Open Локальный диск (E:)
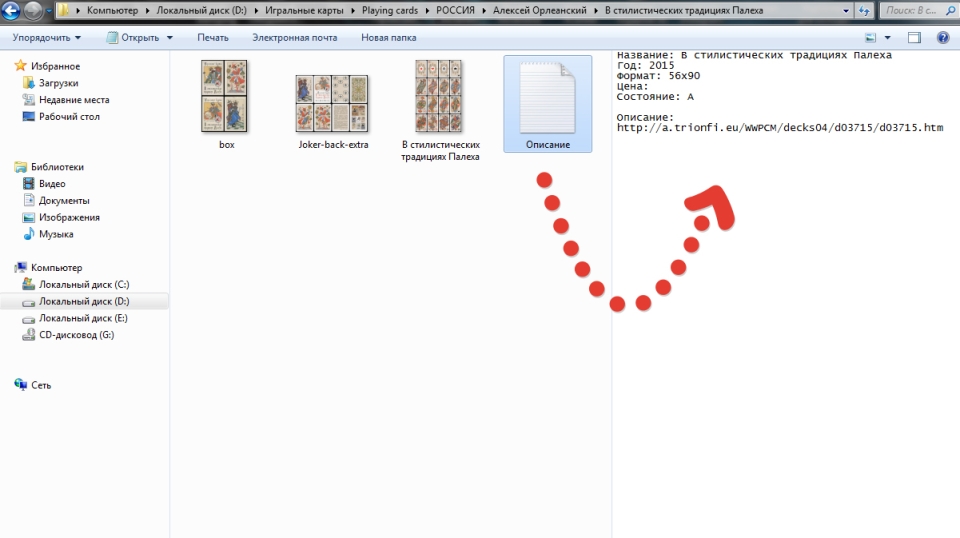 pos(83,318)
